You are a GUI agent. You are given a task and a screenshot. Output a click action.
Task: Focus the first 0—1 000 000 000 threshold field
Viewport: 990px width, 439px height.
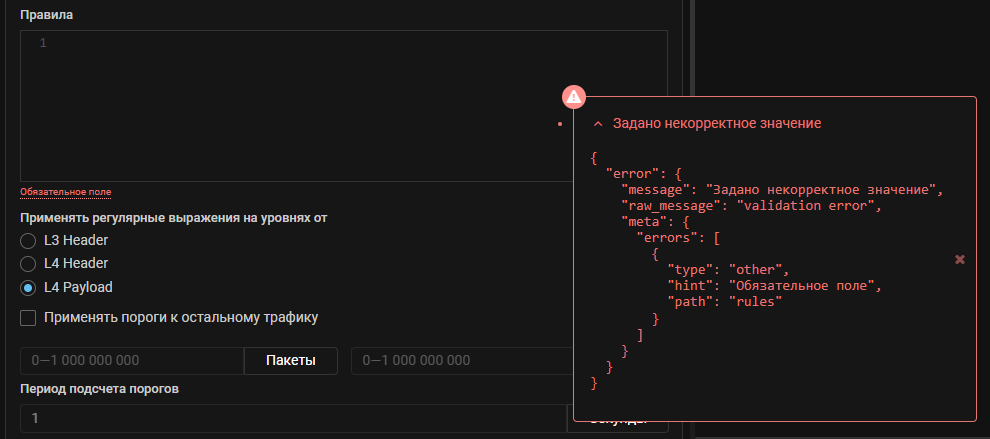click(132, 360)
